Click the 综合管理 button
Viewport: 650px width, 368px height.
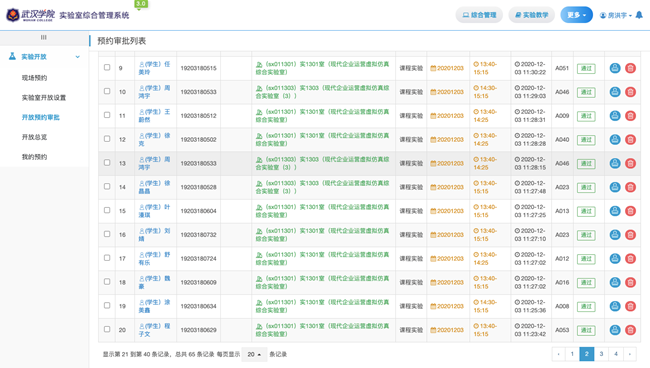point(479,15)
